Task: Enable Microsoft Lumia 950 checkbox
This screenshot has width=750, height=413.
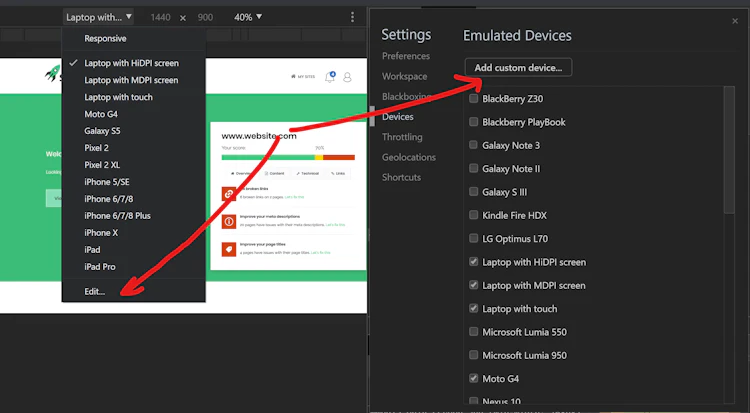Action: [474, 355]
